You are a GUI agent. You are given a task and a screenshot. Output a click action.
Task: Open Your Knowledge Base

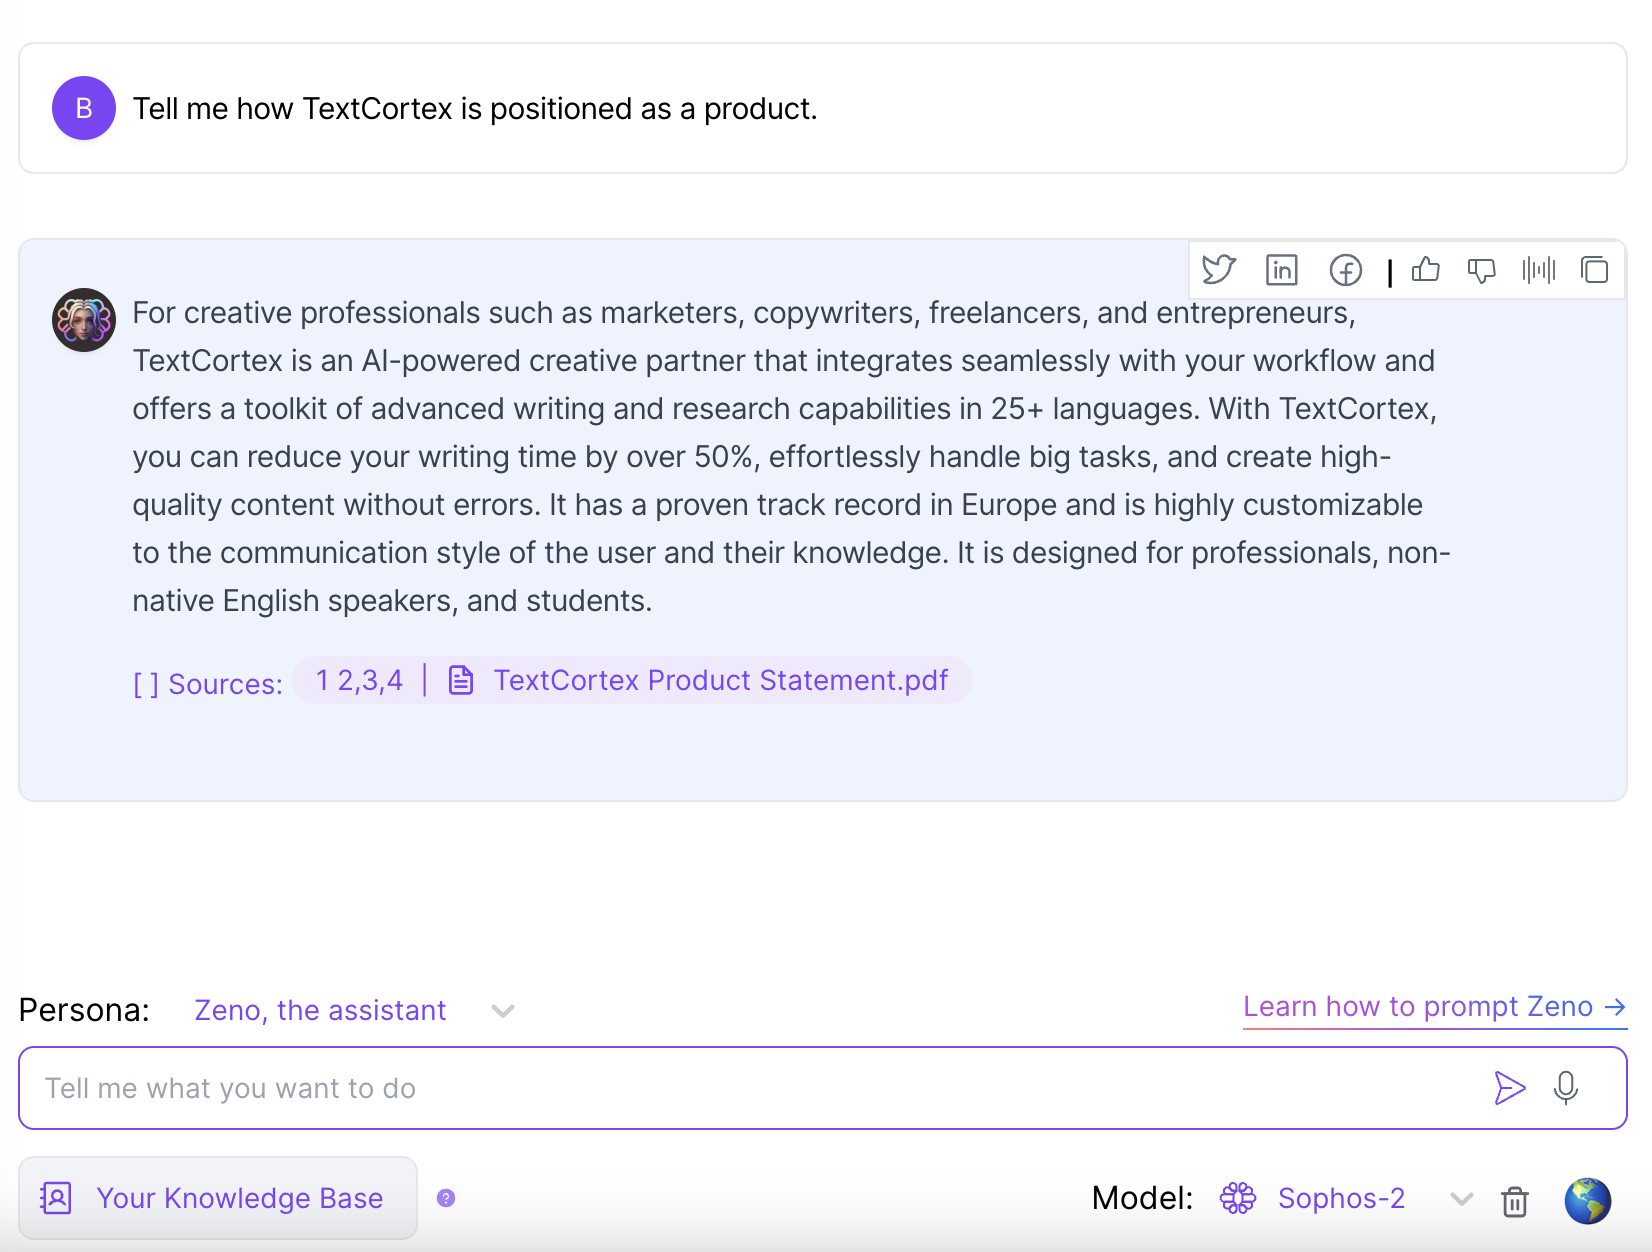click(x=218, y=1198)
